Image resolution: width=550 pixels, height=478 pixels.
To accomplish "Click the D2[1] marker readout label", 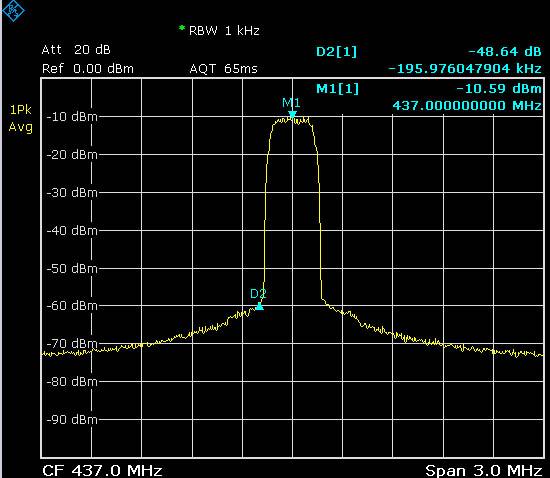I will click(336, 52).
